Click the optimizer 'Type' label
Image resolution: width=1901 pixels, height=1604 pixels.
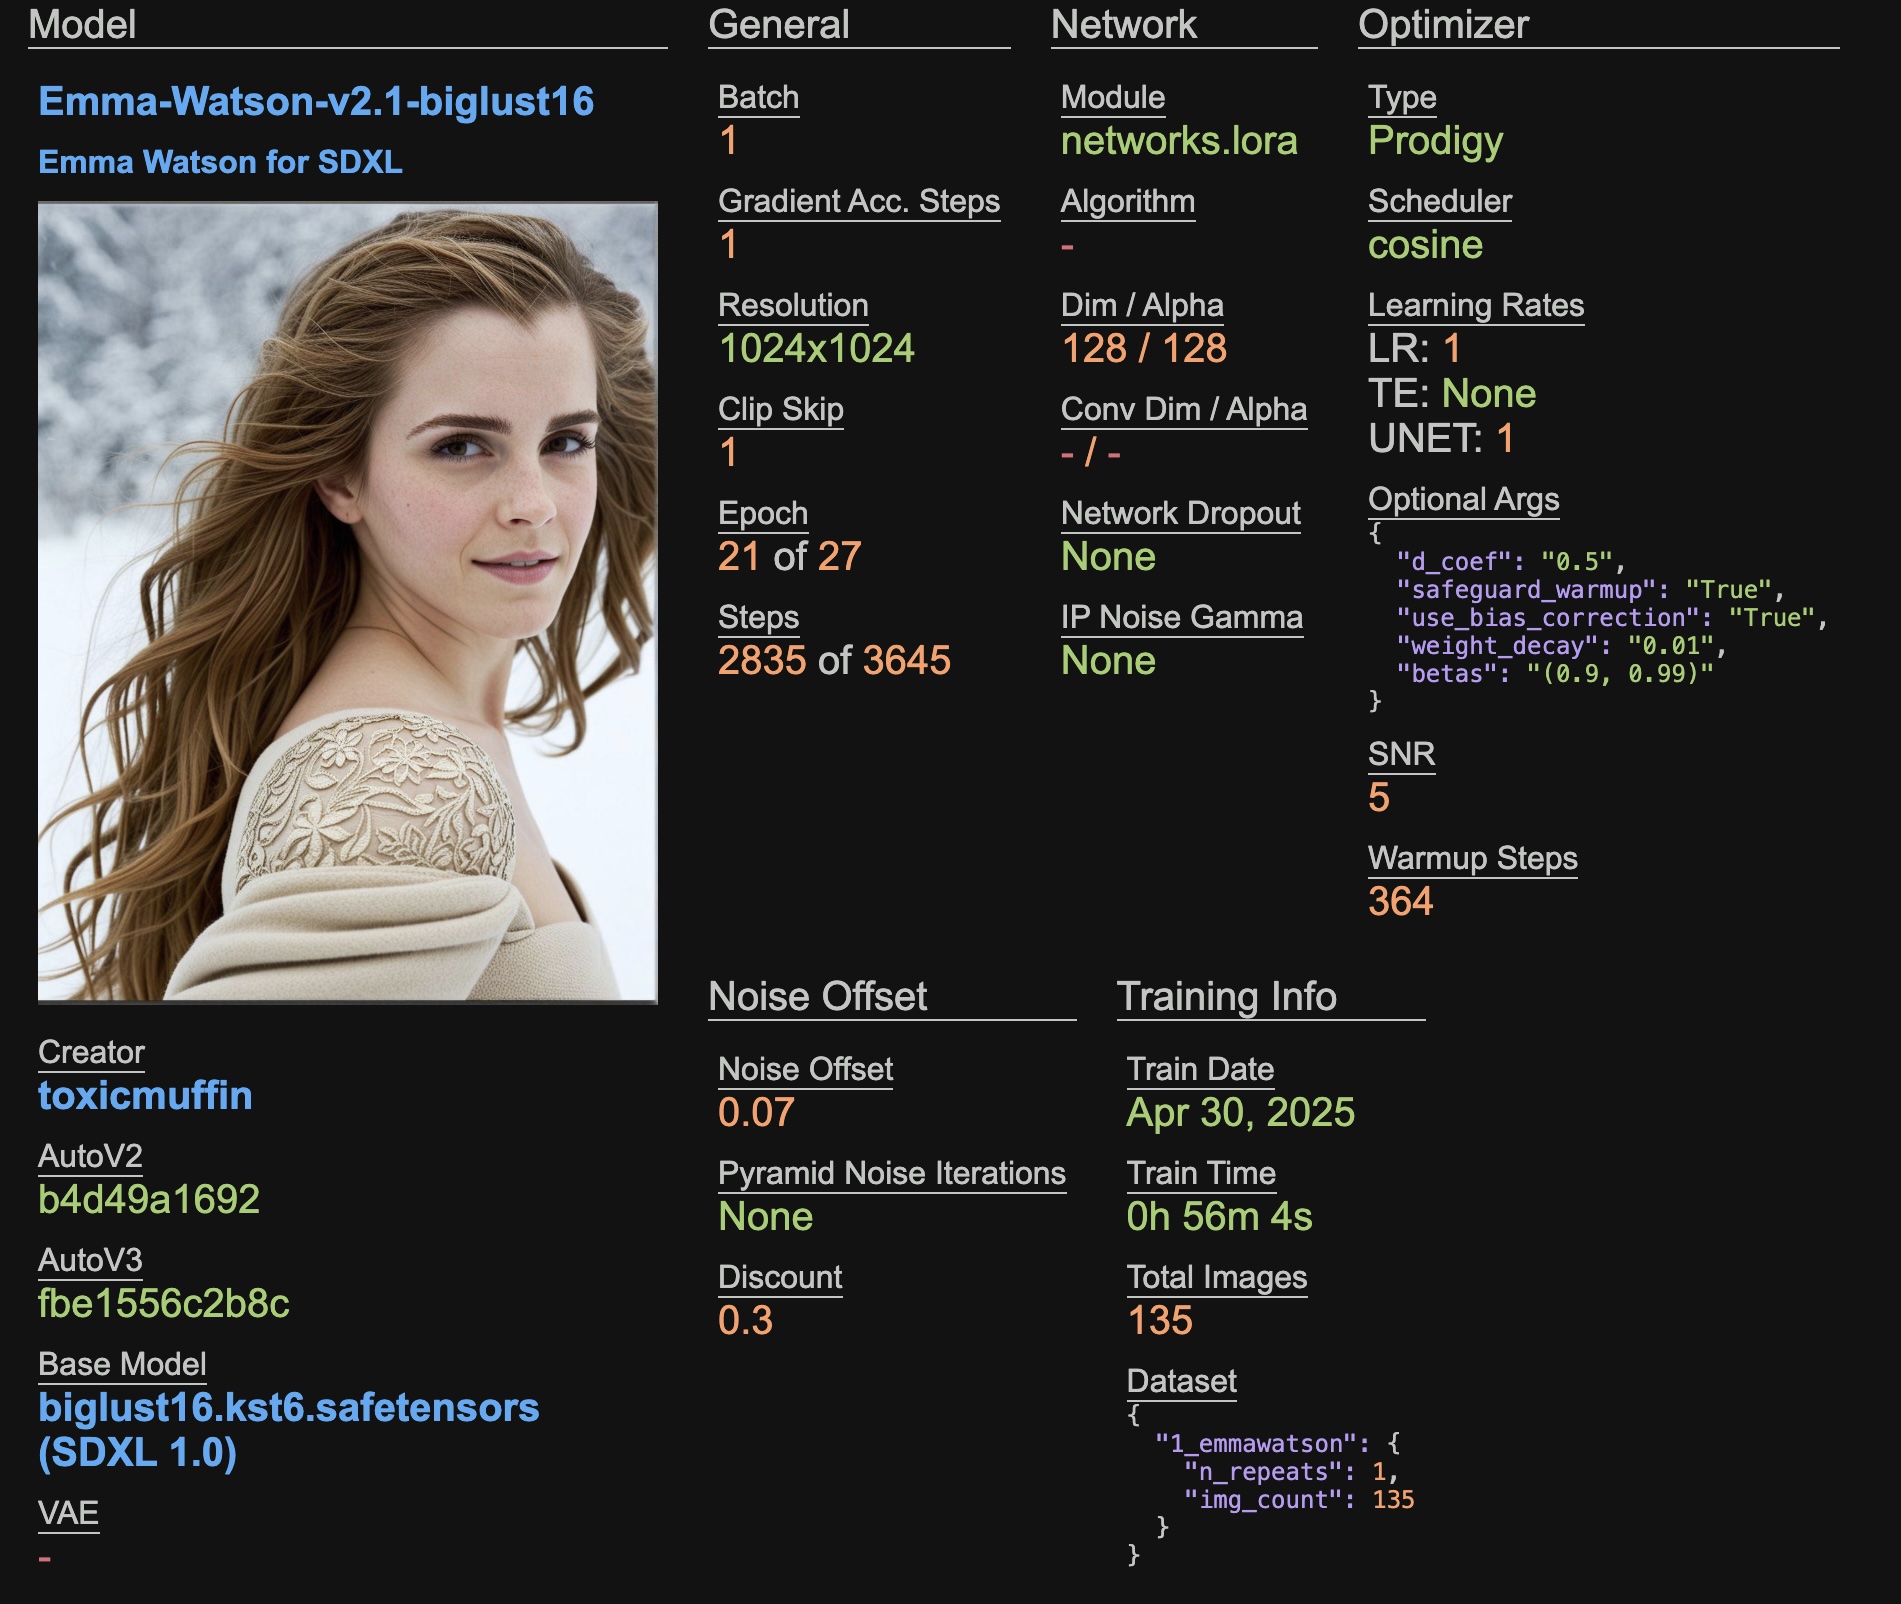[x=1402, y=98]
